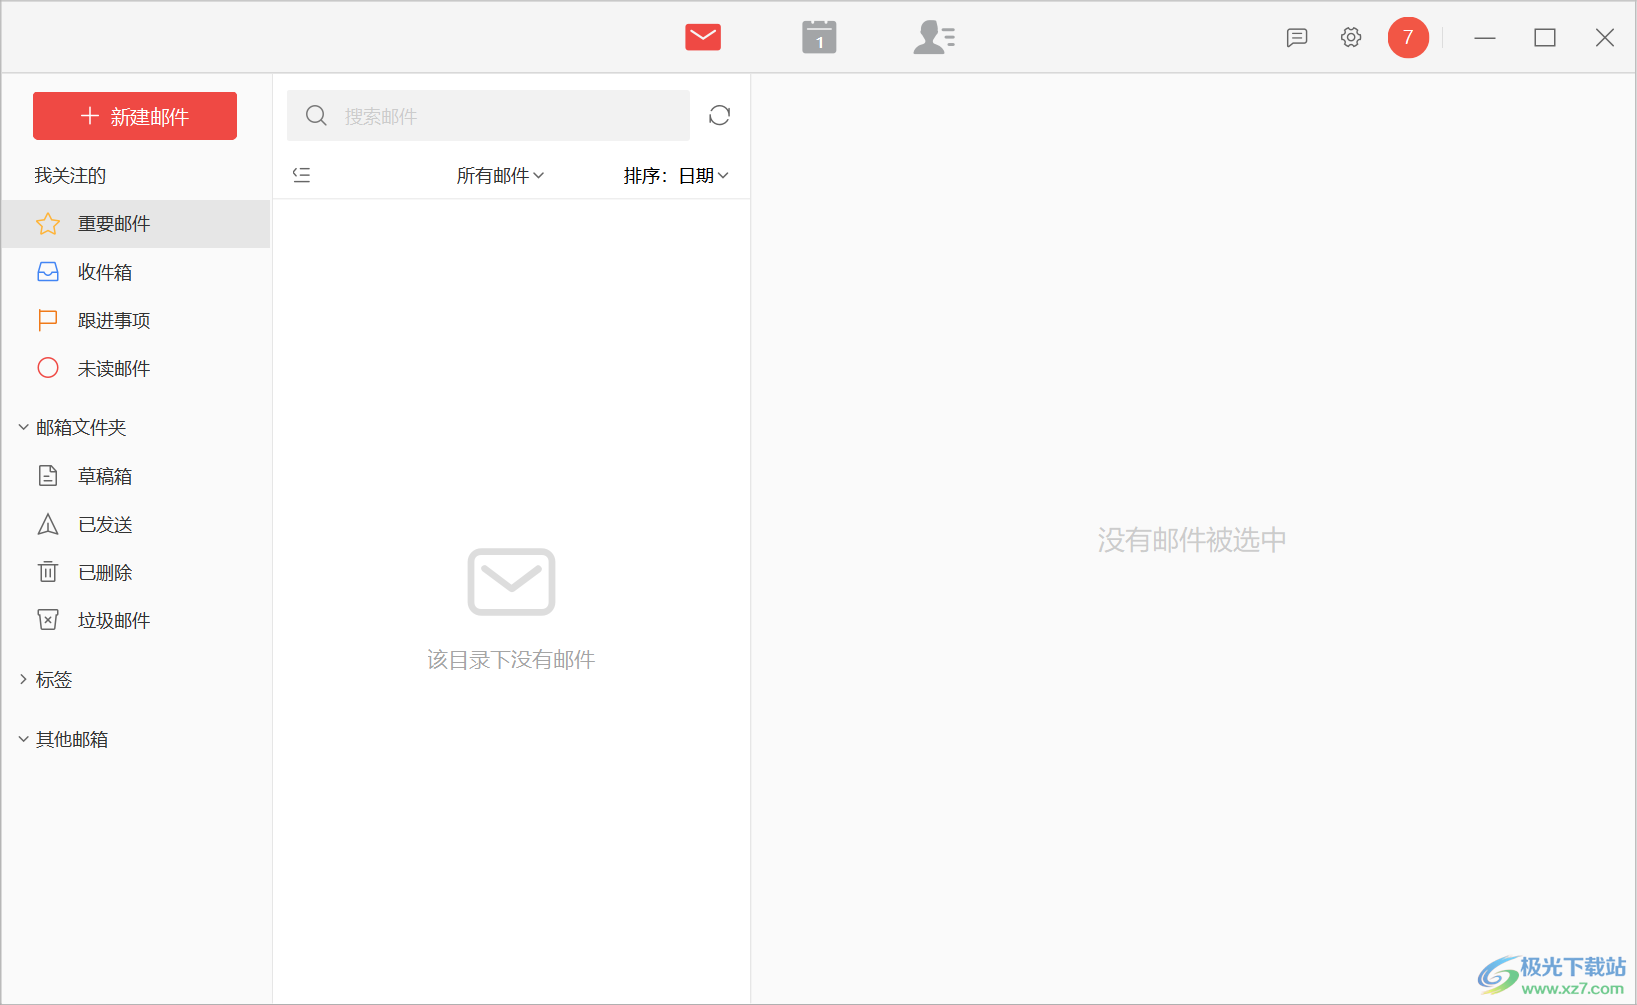Select the 重要邮件 folder
Viewport: 1637px width, 1005px height.
136,224
